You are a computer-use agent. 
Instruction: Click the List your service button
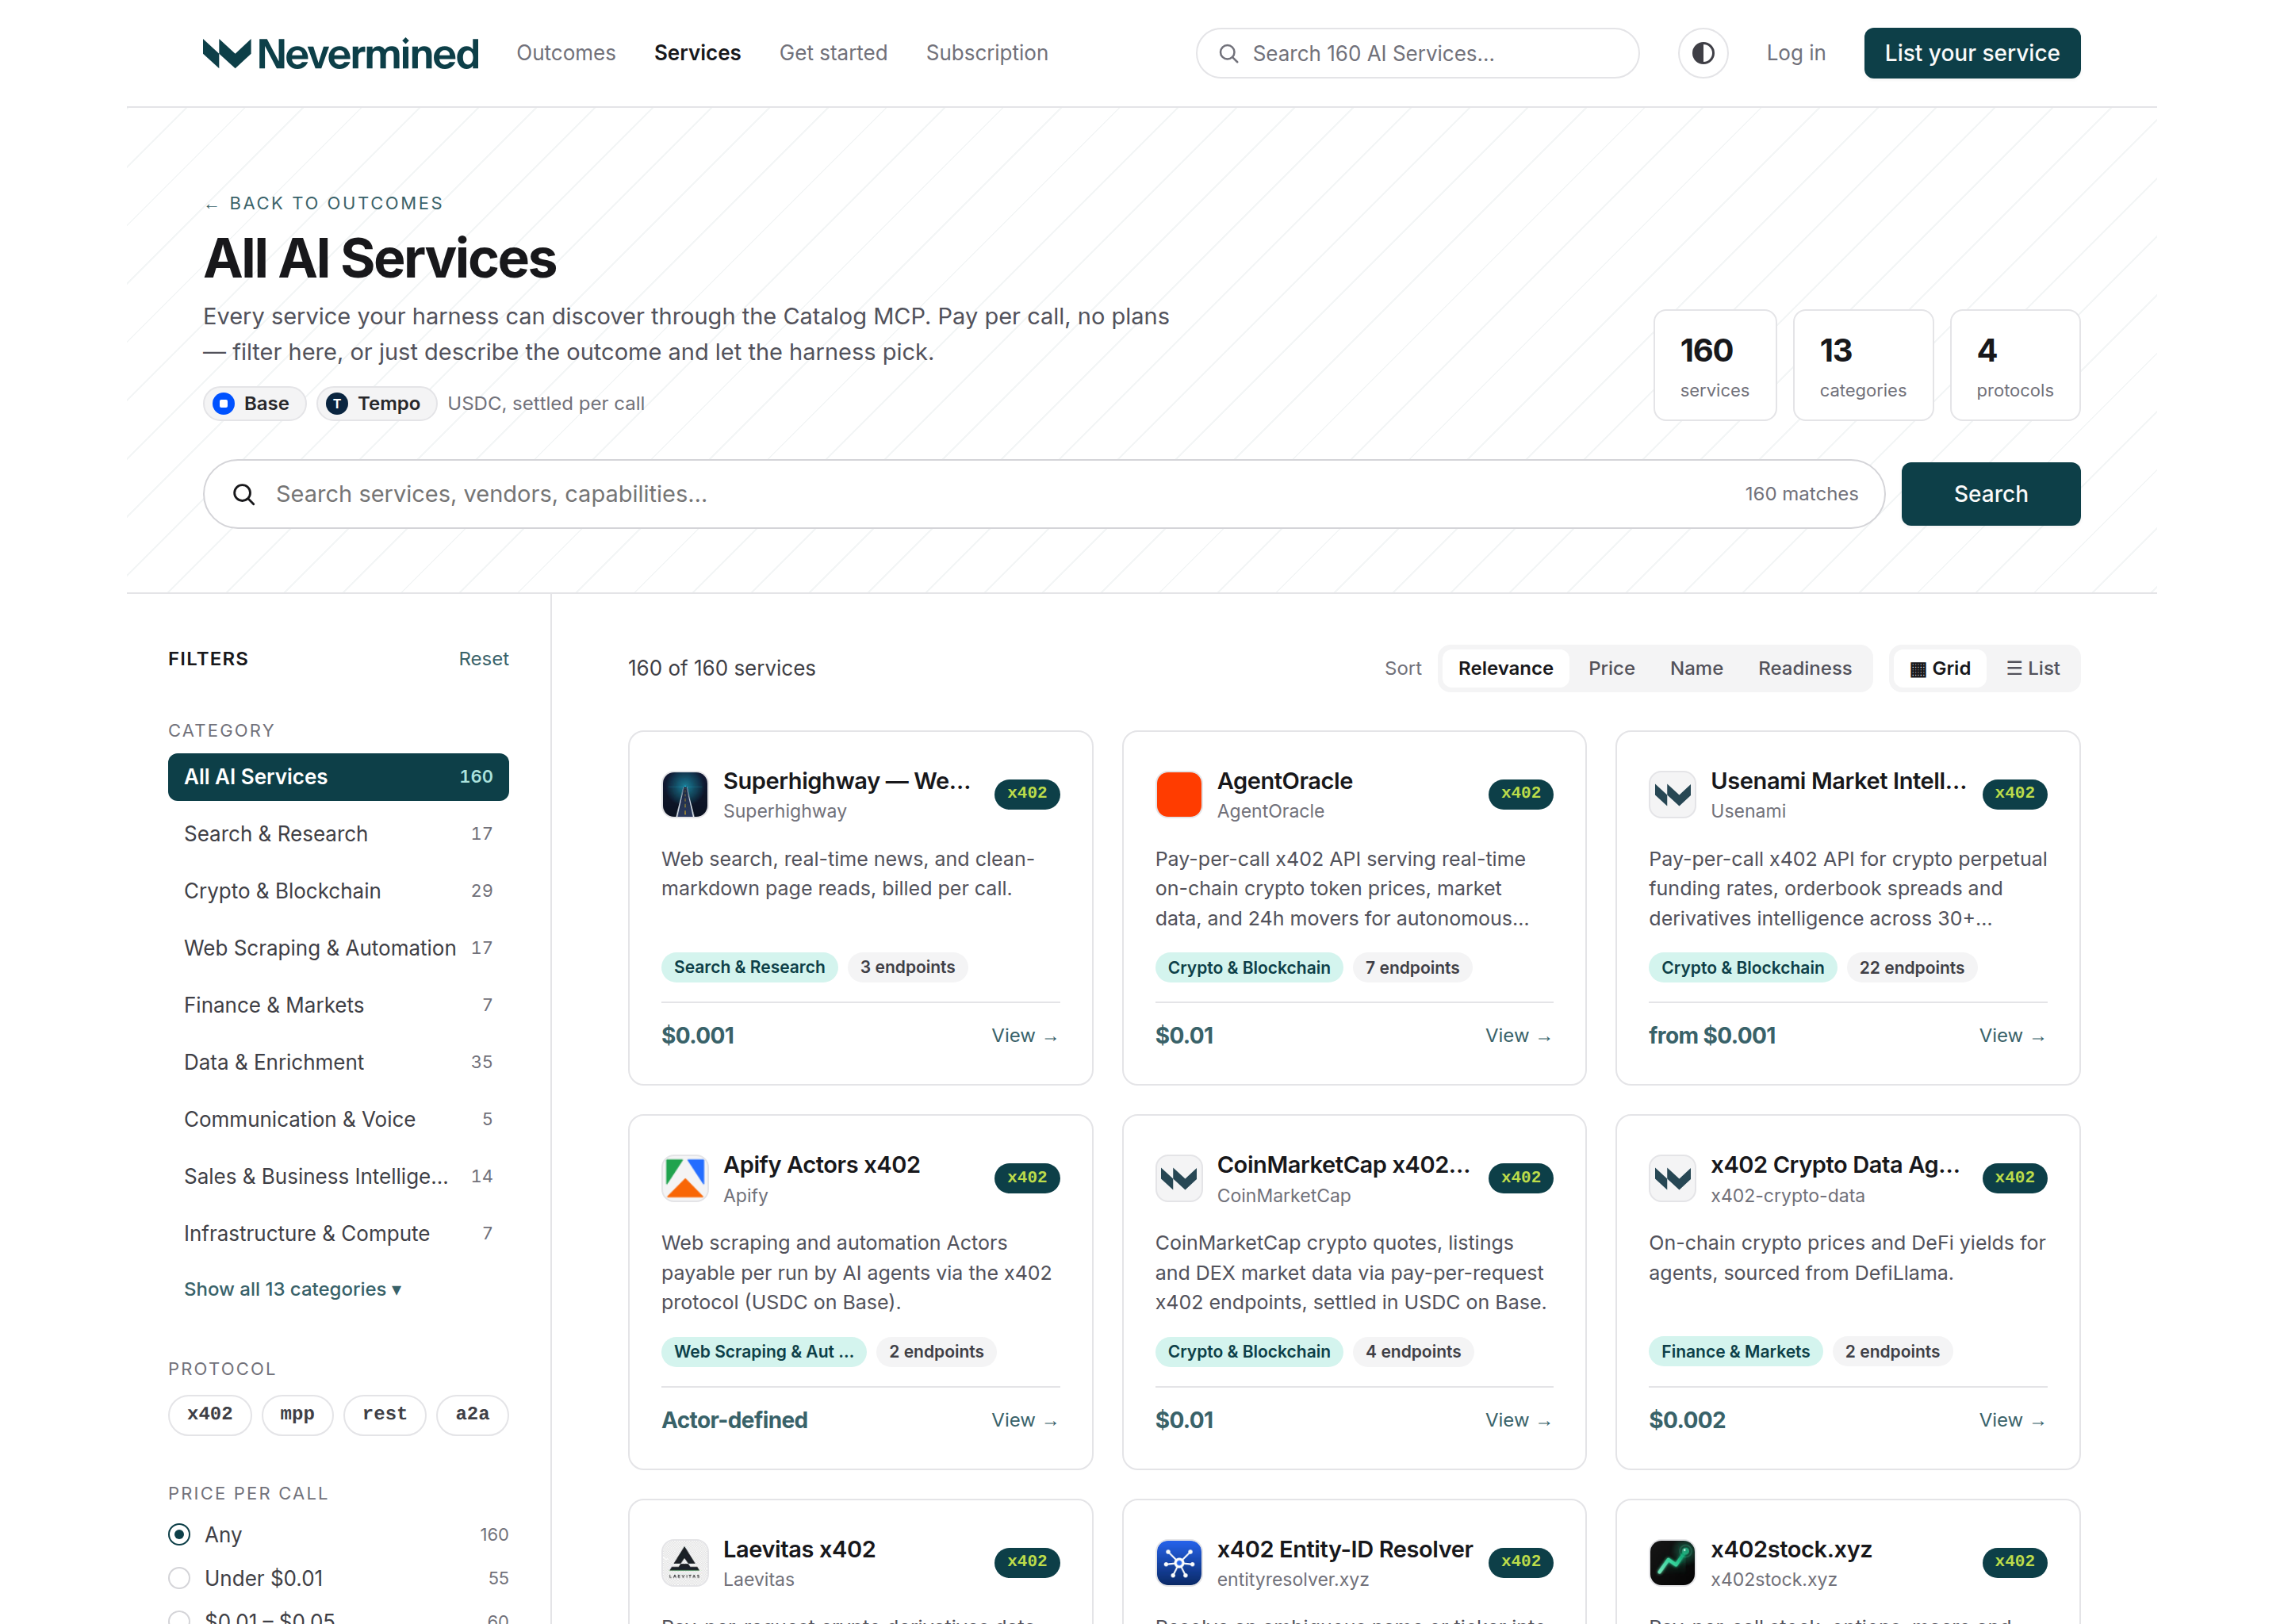[1971, 53]
